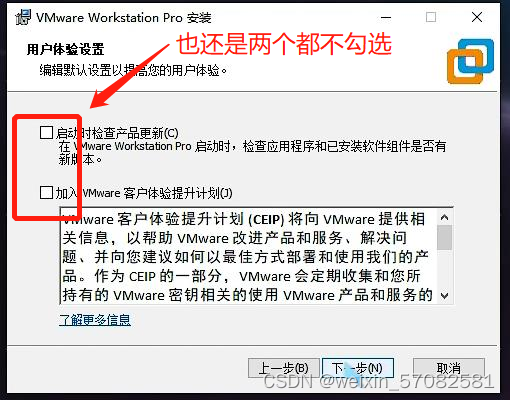Click the scroll-down arrow in CEIP text box

click(x=444, y=295)
